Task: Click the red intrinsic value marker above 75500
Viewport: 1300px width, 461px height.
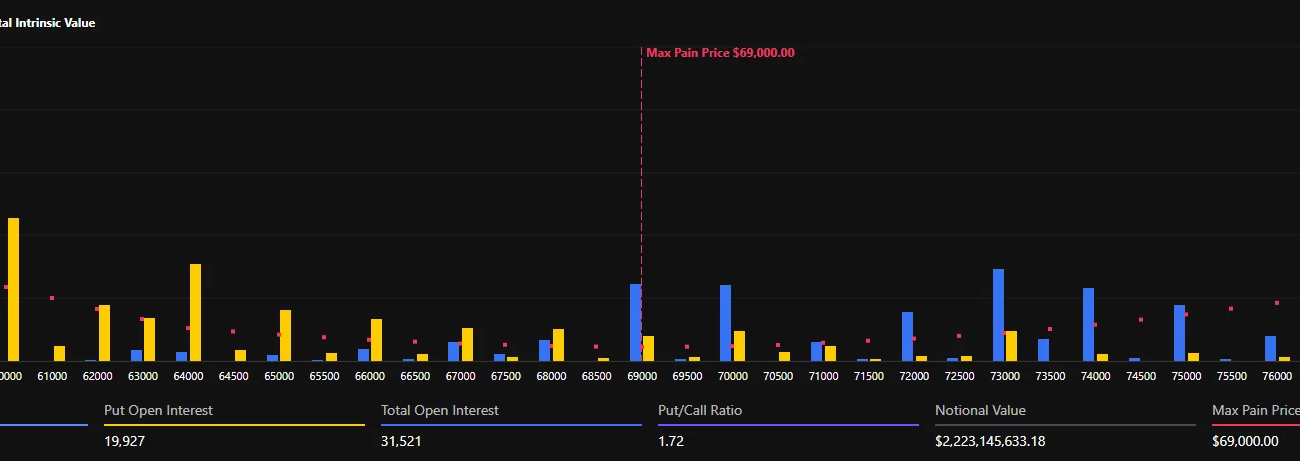Action: click(x=1231, y=309)
